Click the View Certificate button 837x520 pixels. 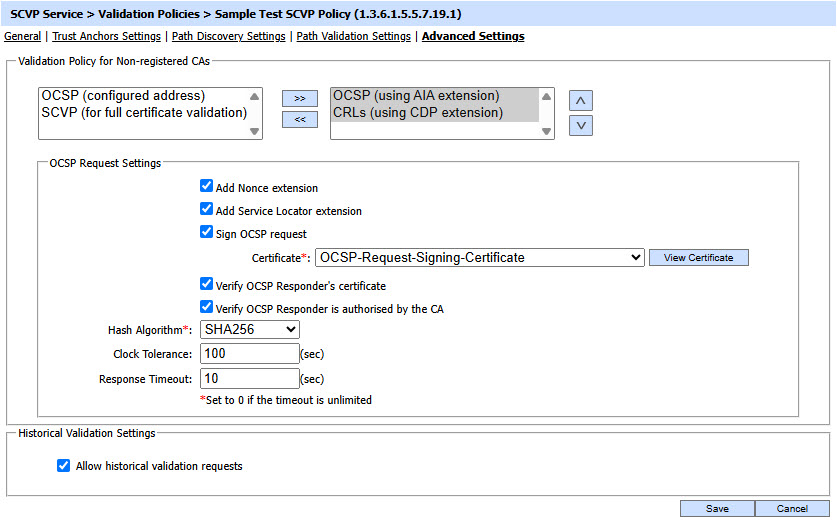pyautogui.click(x=698, y=258)
